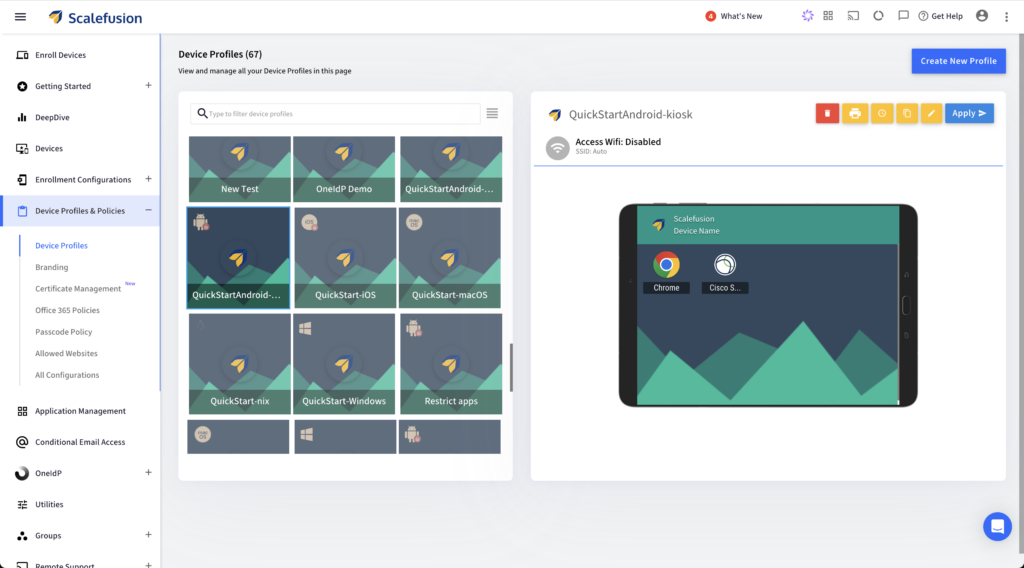Select the QuickStart-Windows profile tile

point(344,364)
